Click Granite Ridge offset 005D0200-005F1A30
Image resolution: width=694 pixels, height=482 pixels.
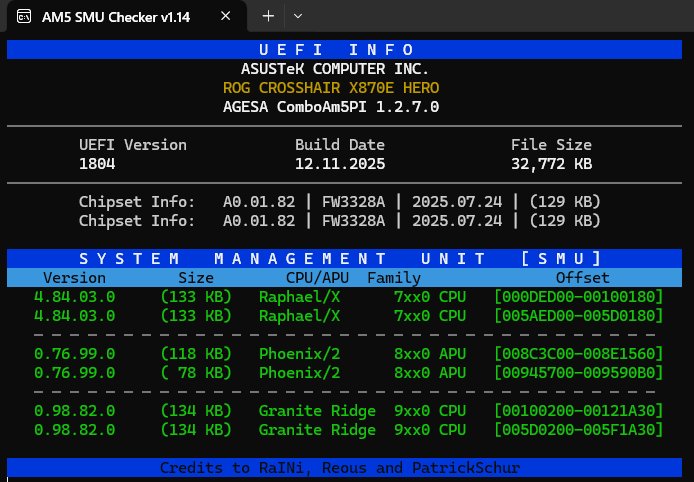(x=579, y=430)
